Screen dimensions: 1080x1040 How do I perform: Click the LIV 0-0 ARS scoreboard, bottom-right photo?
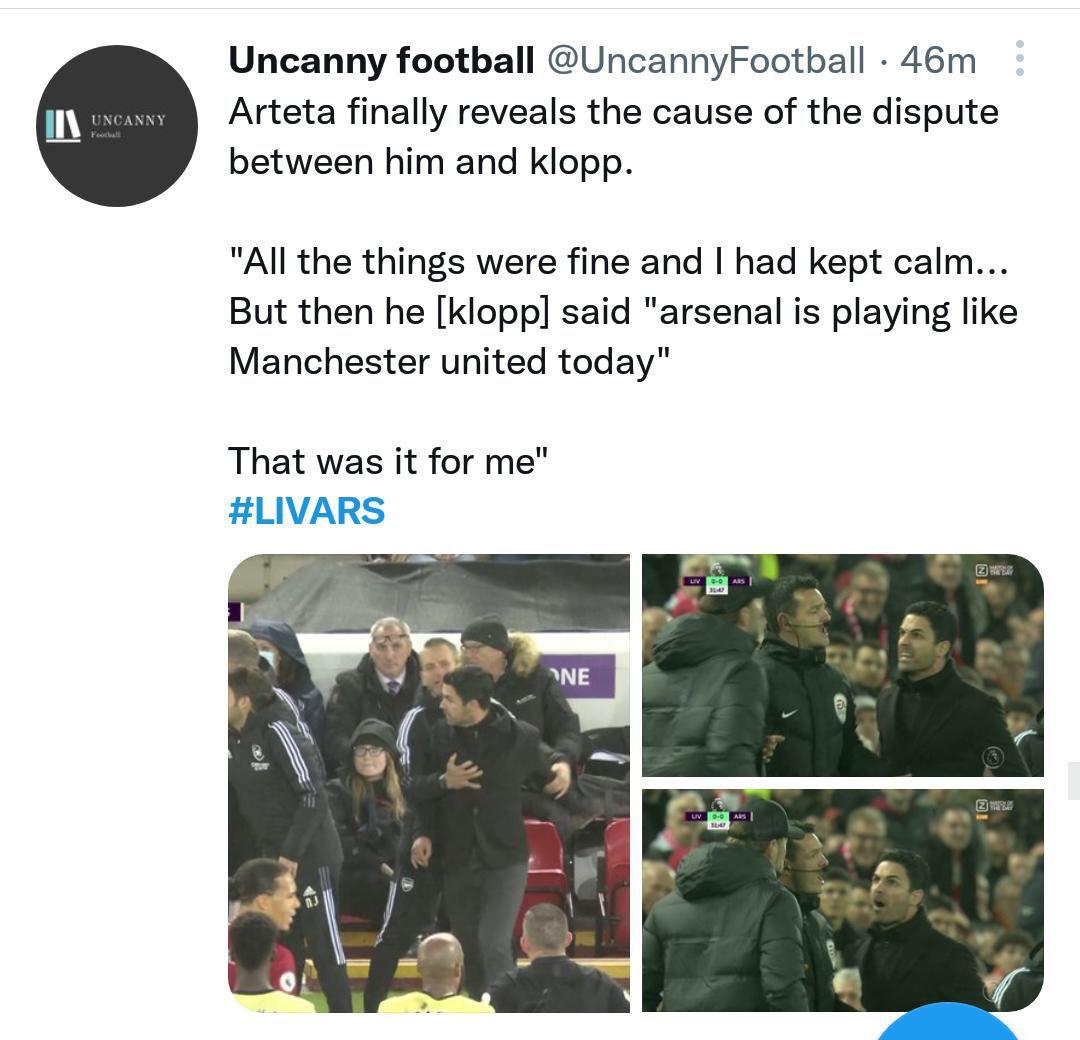716,818
